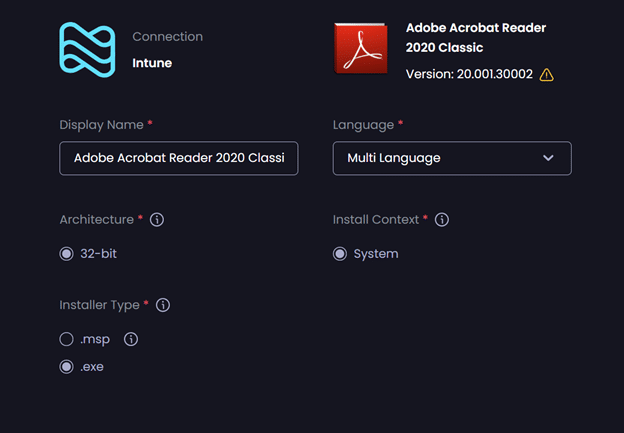The image size is (624, 433).
Task: Click the info icon beside .msp
Action: pos(131,339)
